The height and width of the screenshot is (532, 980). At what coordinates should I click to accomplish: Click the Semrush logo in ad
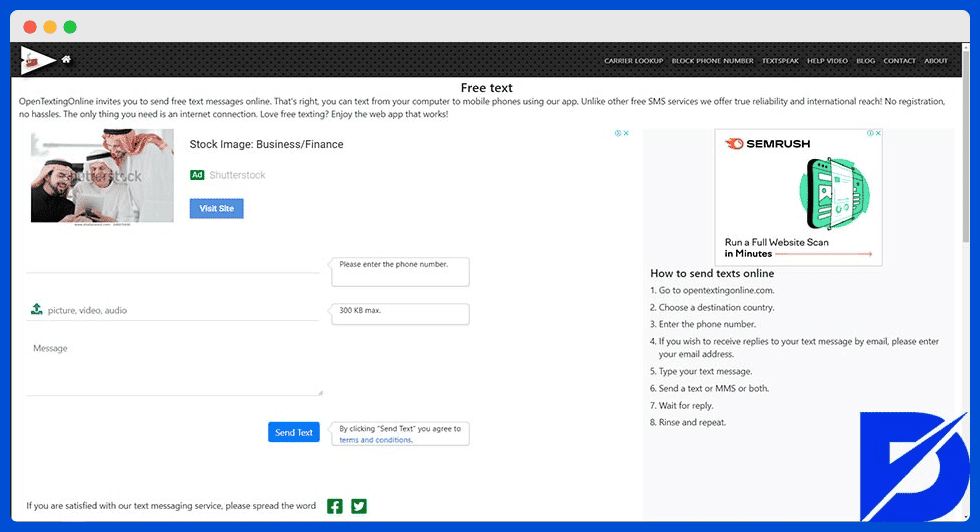tap(768, 144)
